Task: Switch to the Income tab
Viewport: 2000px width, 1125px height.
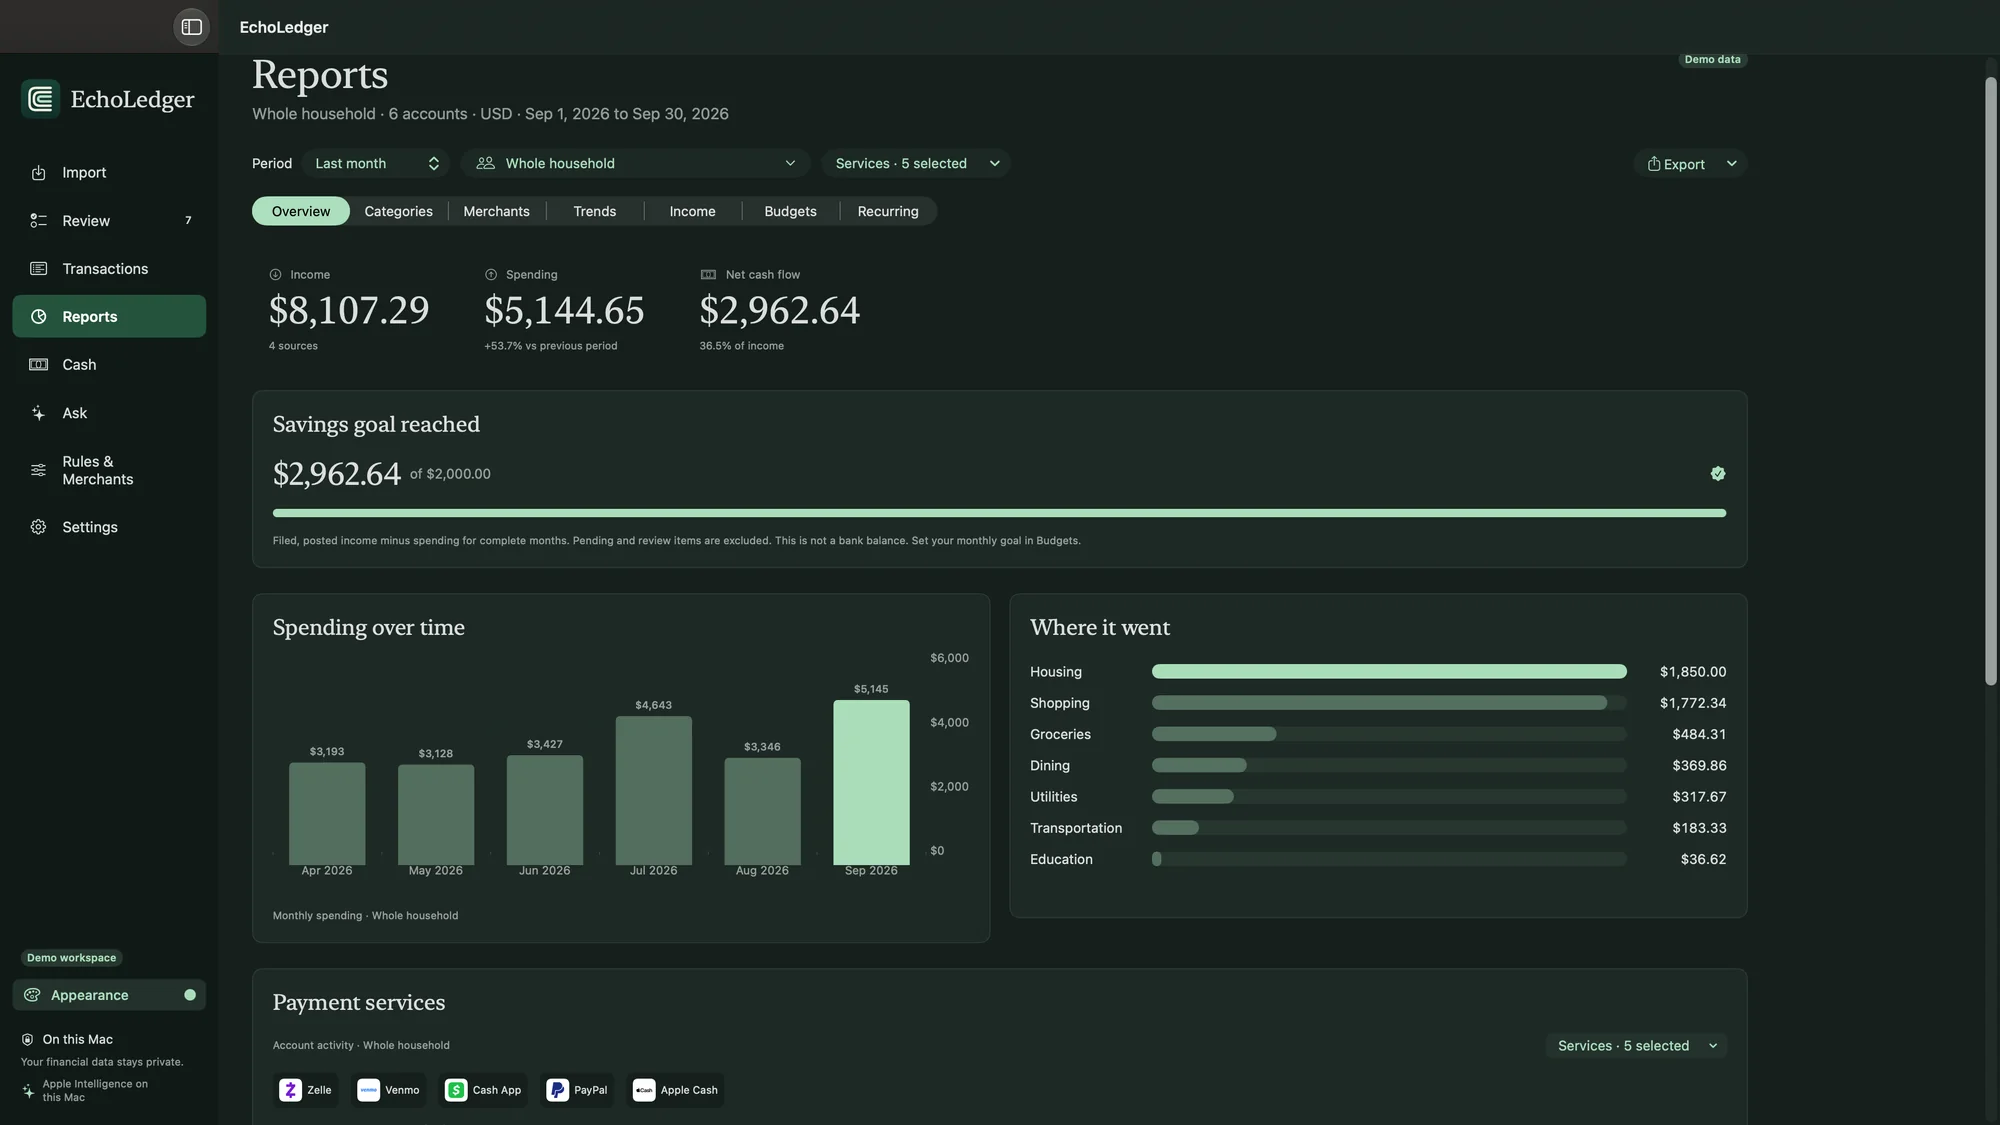Action: (x=692, y=211)
